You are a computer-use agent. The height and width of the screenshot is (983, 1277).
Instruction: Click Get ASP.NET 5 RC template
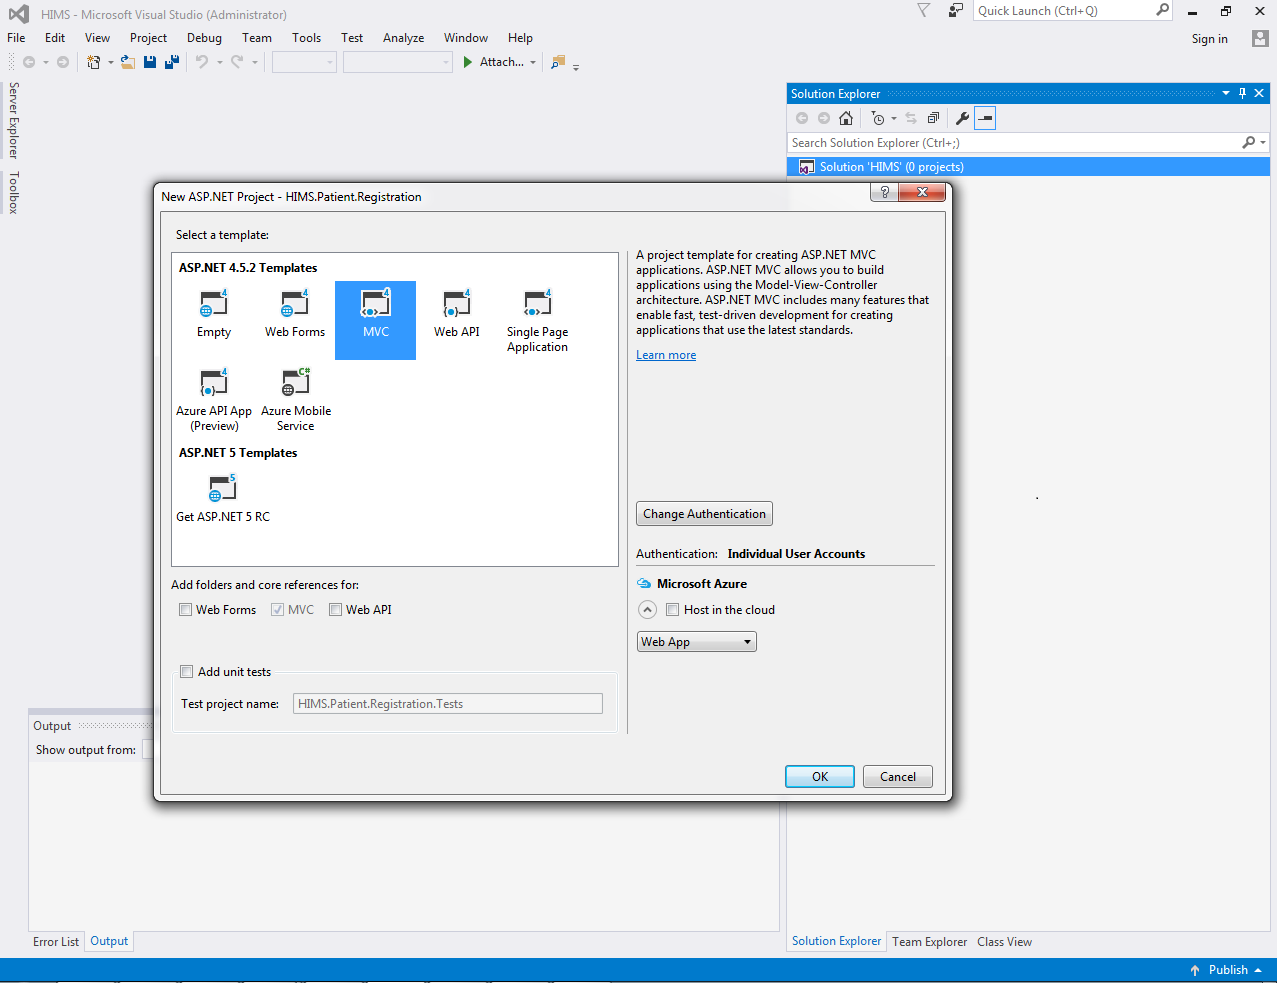pos(223,497)
